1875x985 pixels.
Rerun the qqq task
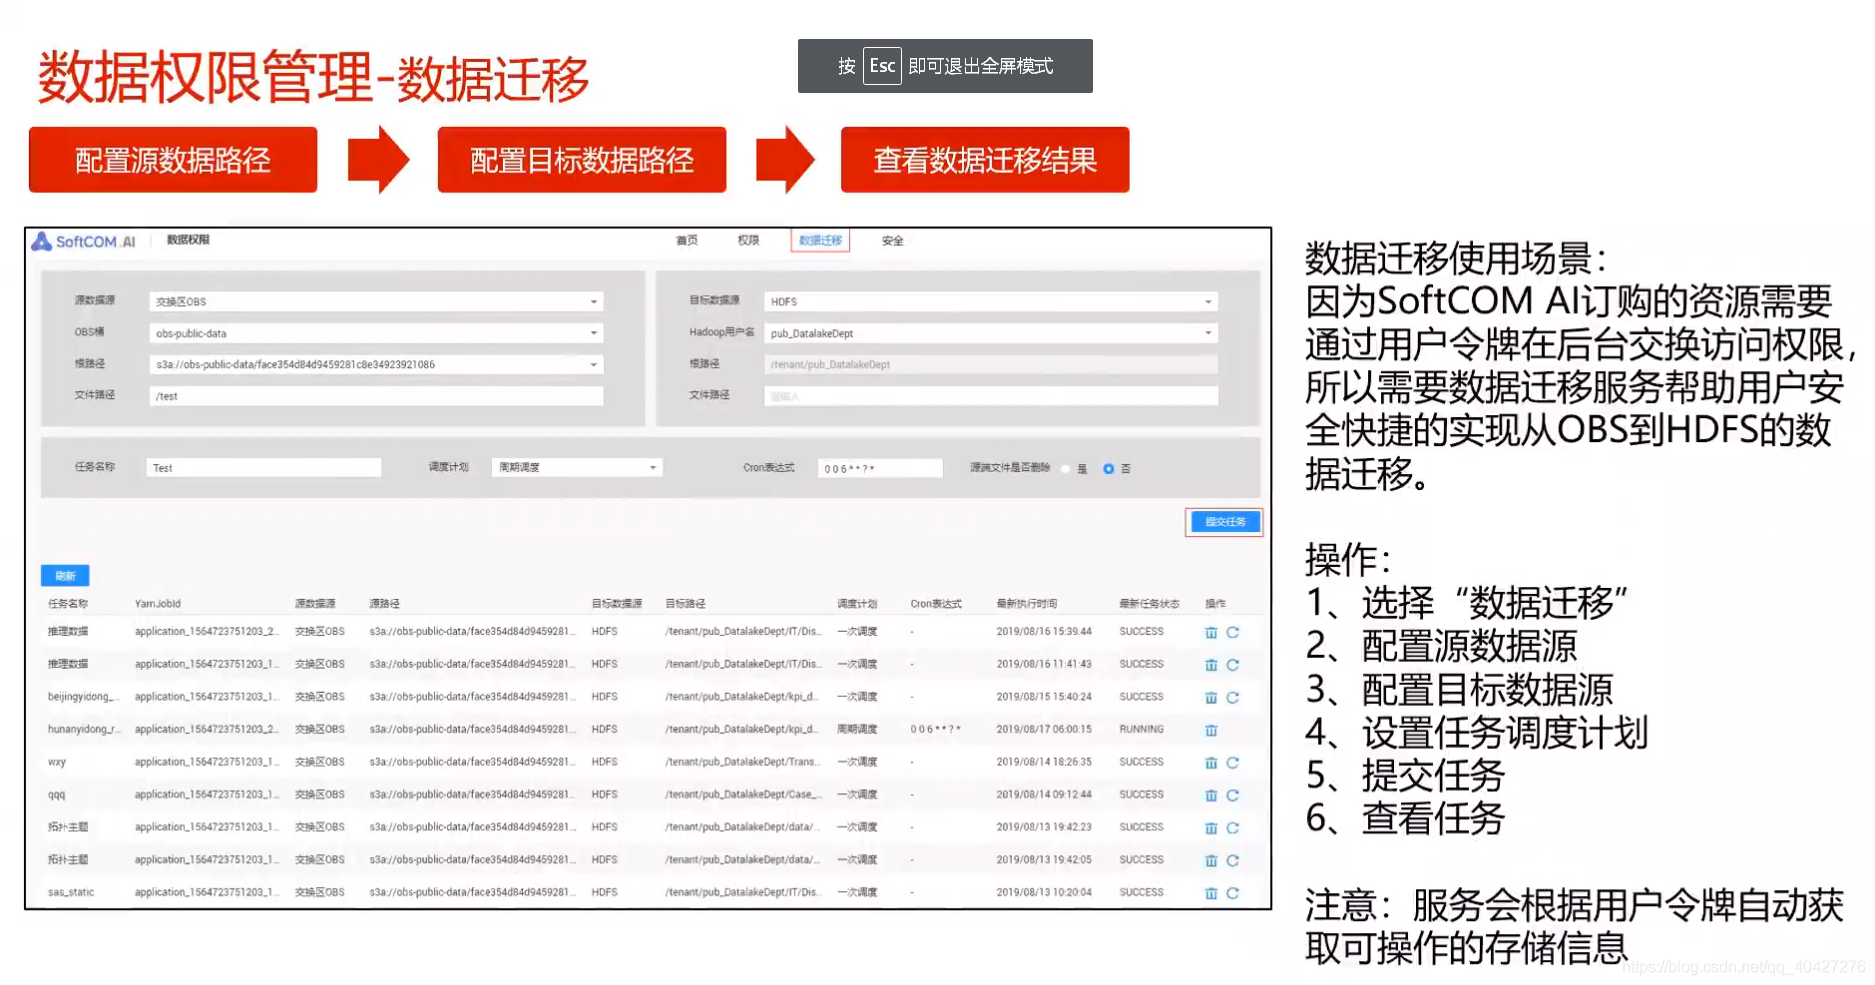tap(1233, 795)
